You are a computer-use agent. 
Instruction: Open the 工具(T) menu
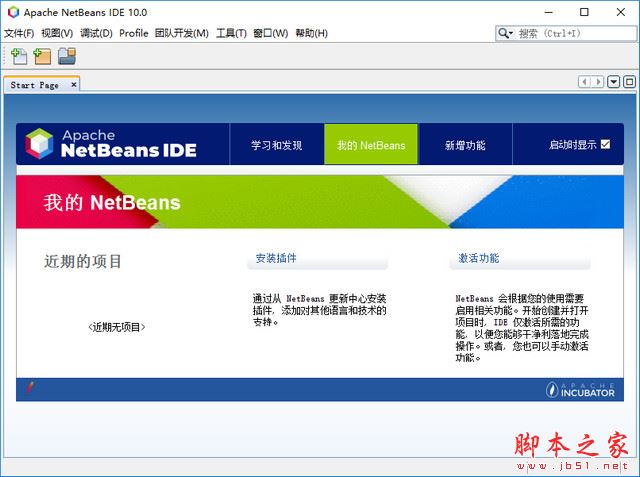231,33
